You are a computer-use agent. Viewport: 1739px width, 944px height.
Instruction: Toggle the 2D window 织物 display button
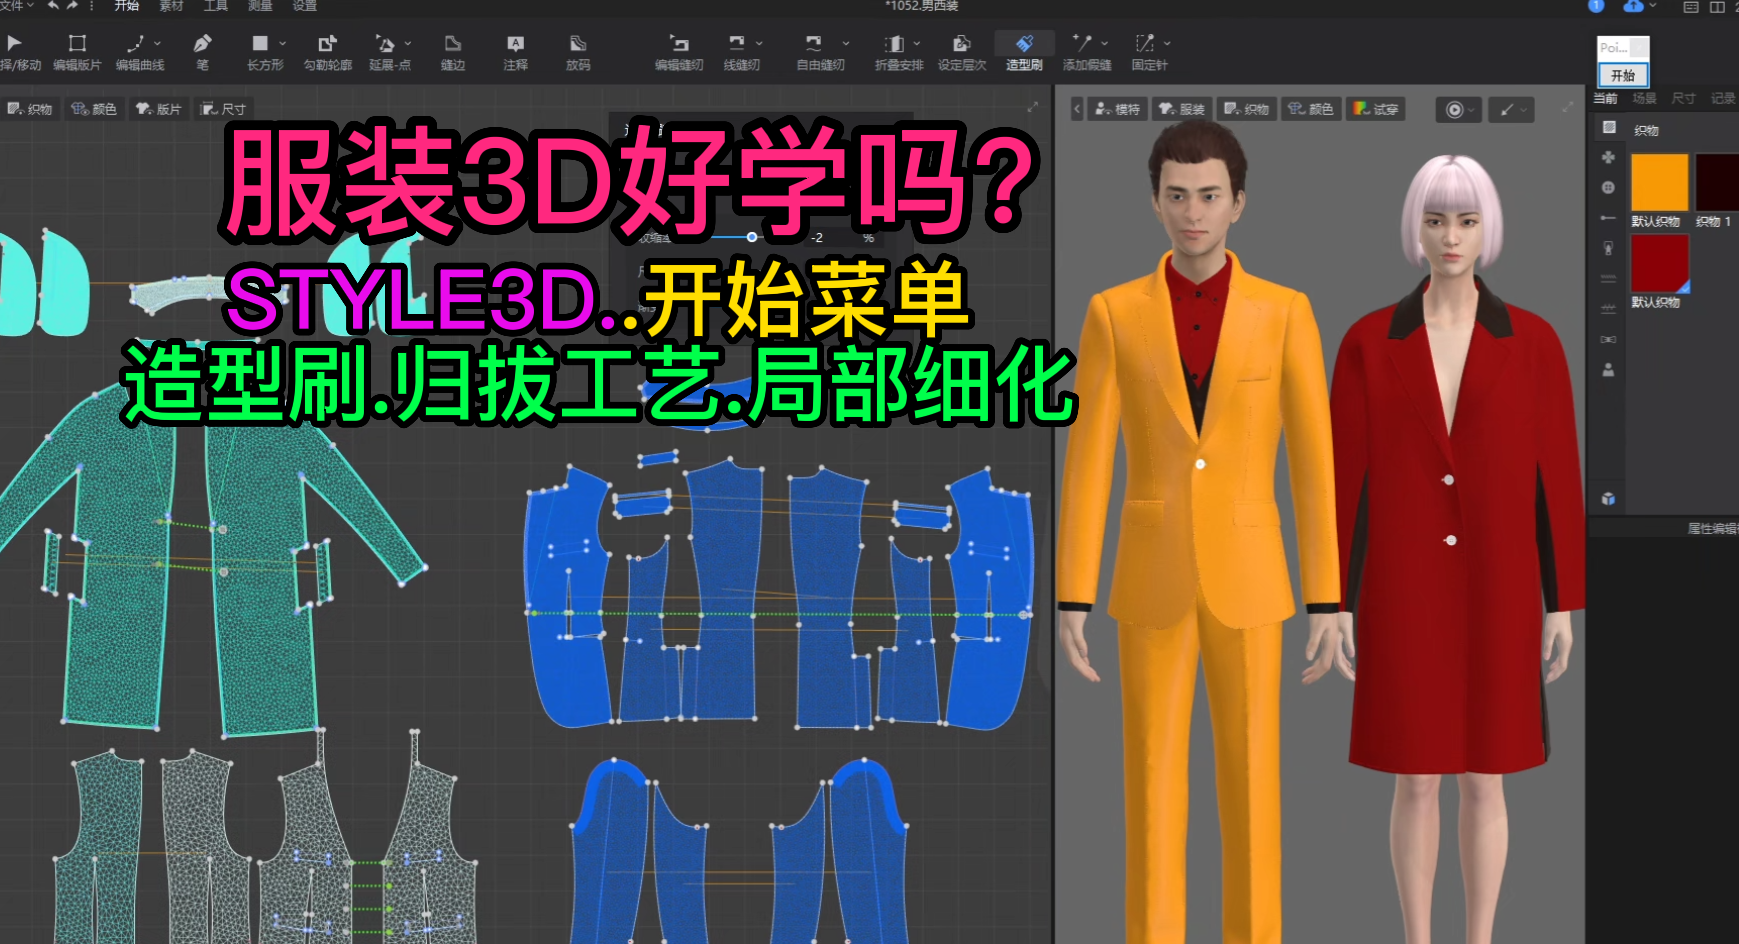click(x=30, y=109)
